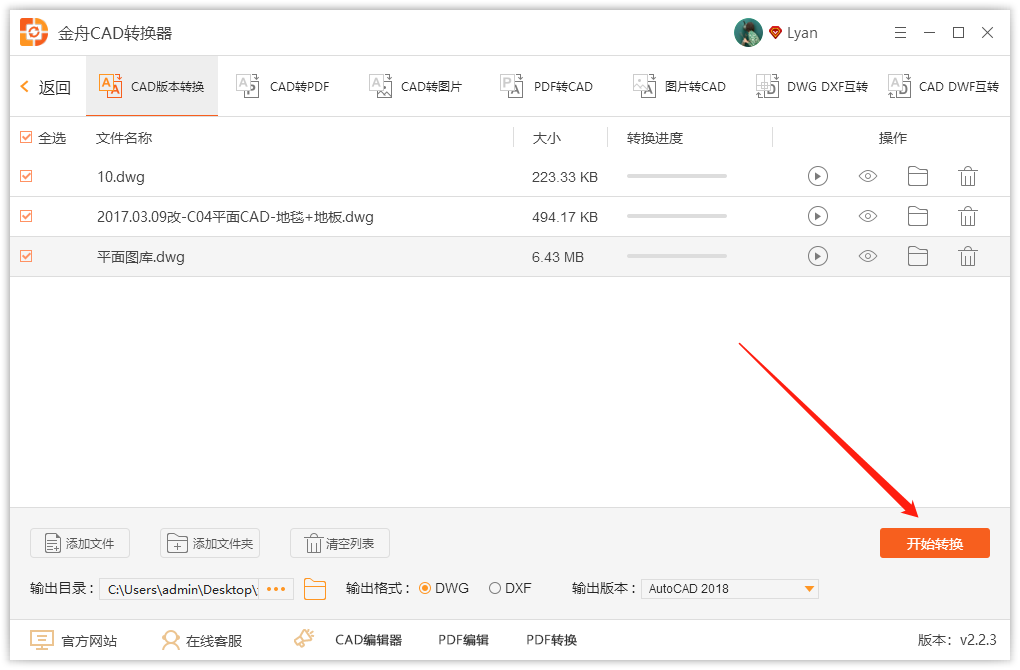This screenshot has width=1020, height=670.
Task: Uncheck the 2017.03.09改 CAD file row
Action: 25,216
